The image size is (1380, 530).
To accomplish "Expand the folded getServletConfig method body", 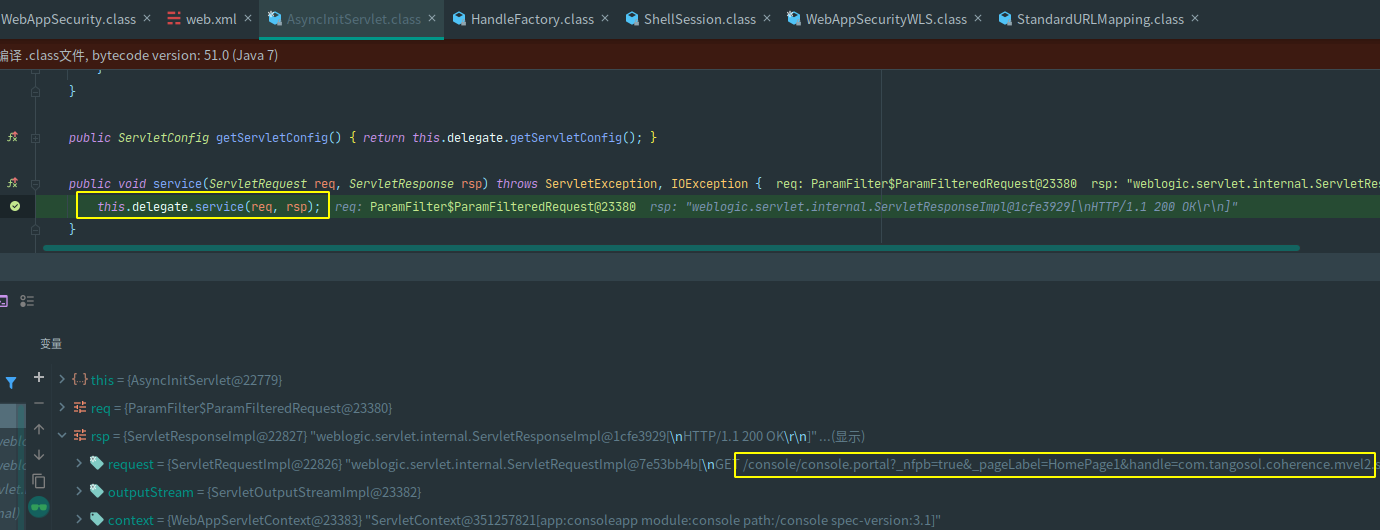I will [36, 137].
